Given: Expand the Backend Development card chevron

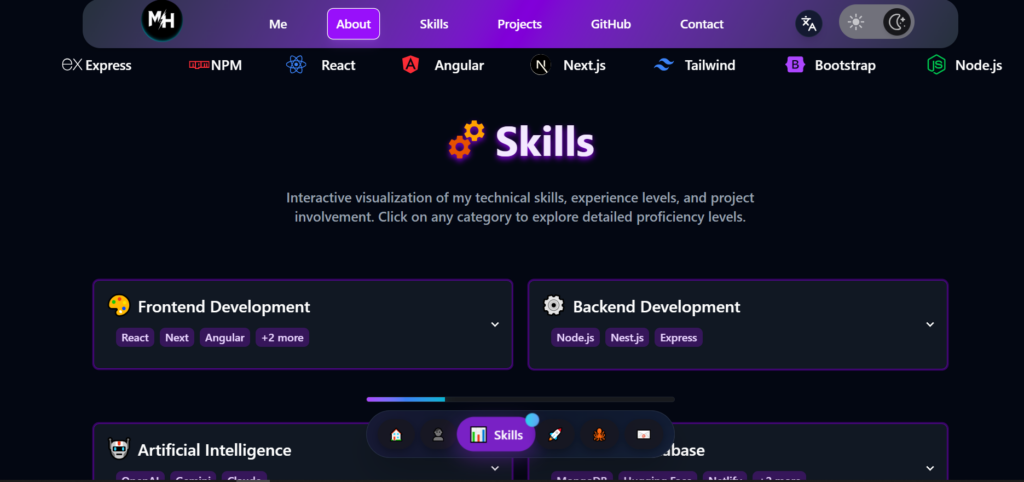Looking at the screenshot, I should [x=930, y=325].
